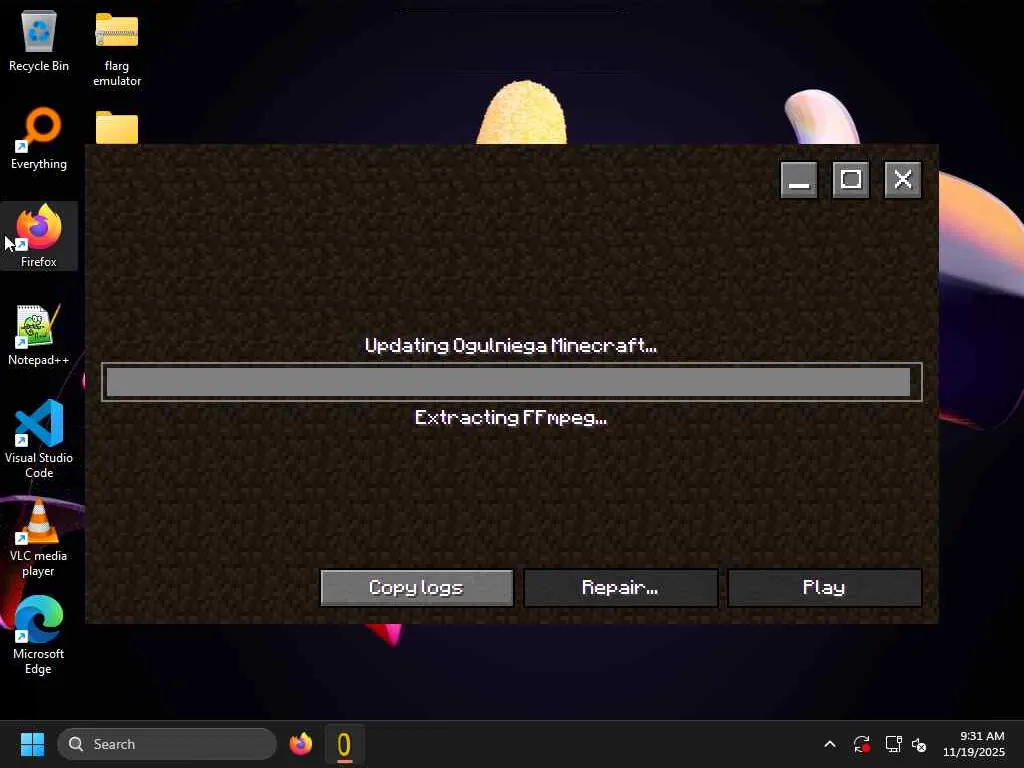This screenshot has height=768, width=1024.
Task: Launch the Everything search shortcut
Action: point(39,138)
